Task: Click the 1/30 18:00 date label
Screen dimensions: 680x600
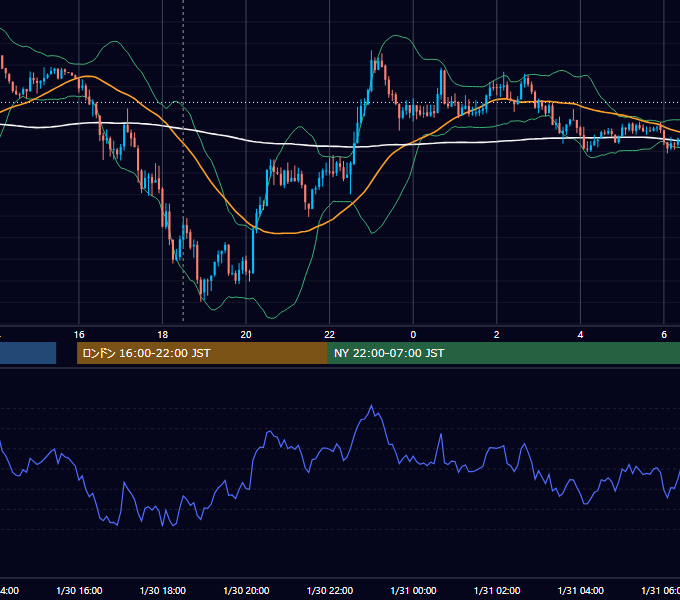Action: [163, 590]
